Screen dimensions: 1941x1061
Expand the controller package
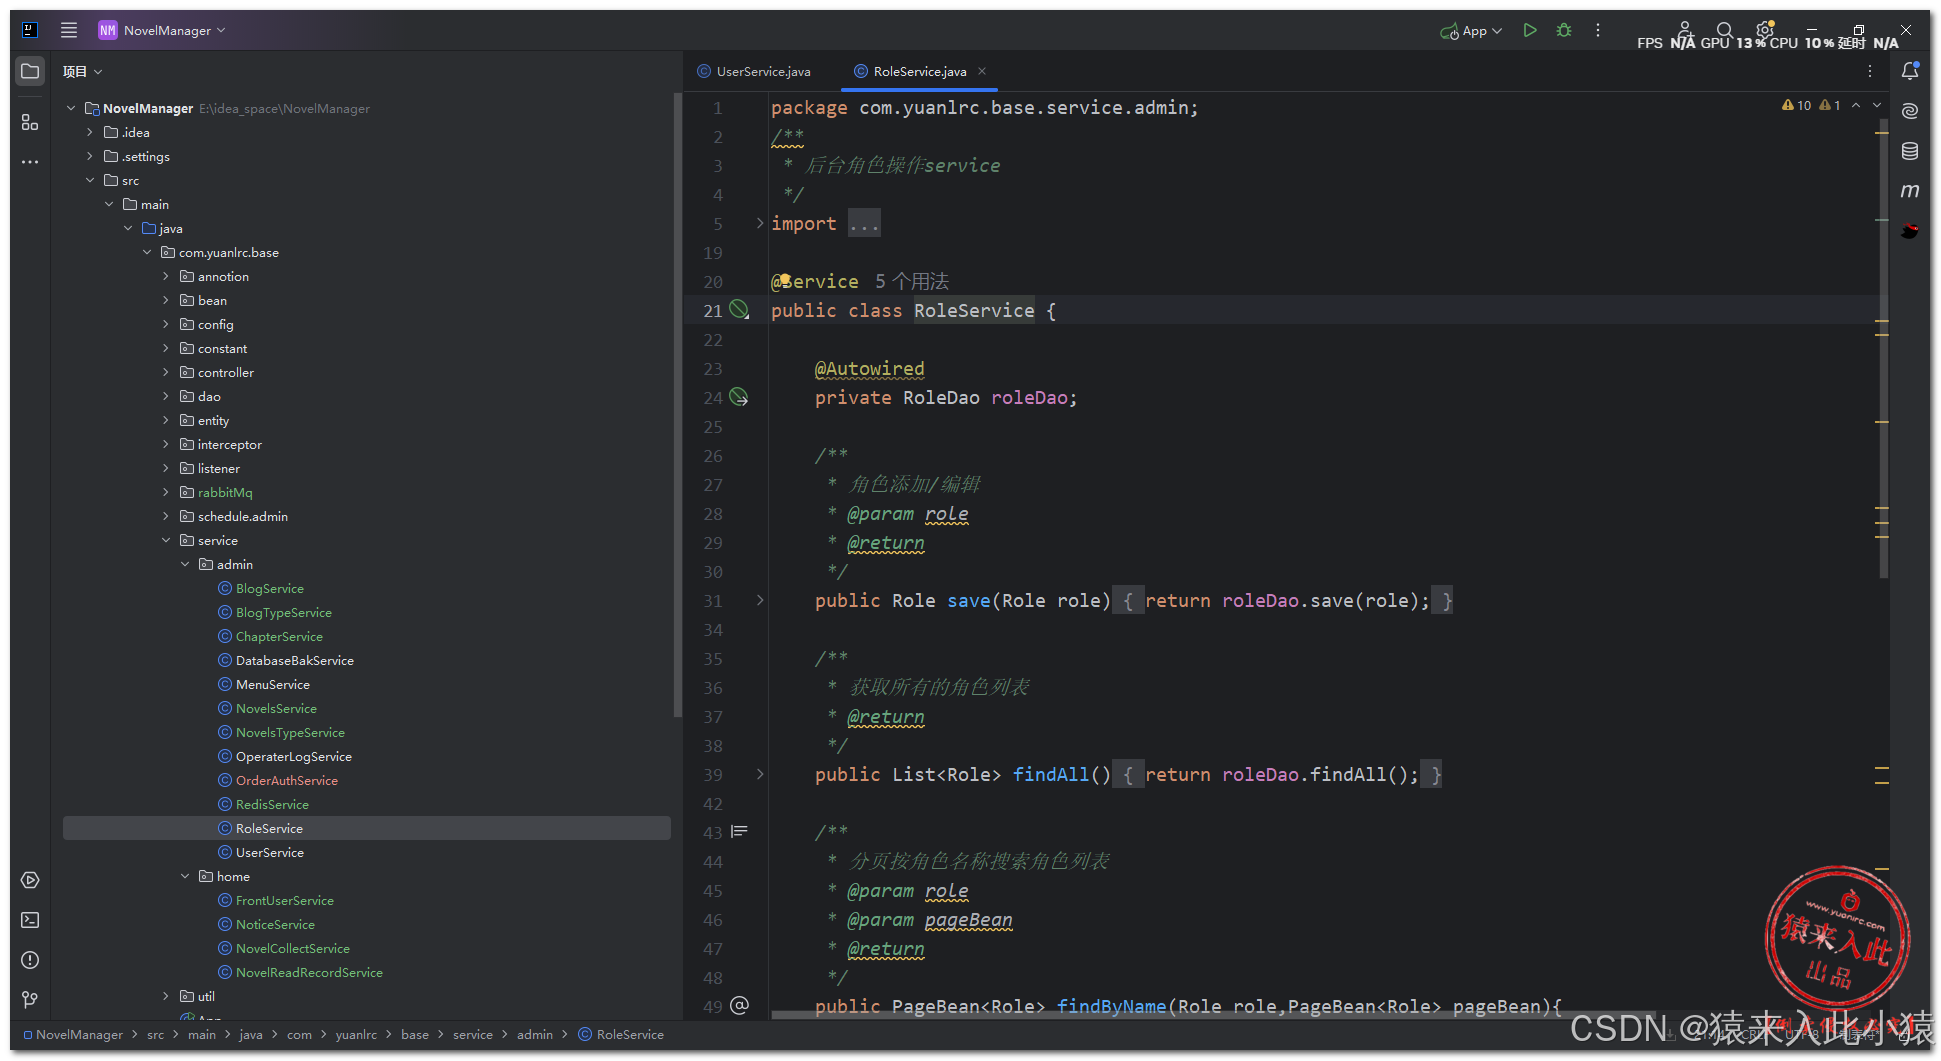coord(166,372)
